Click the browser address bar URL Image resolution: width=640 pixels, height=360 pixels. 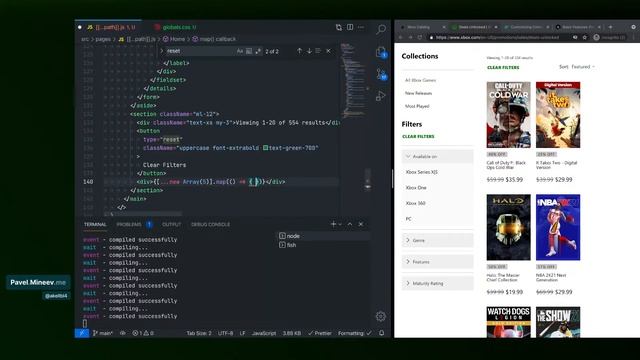tap(497, 37)
